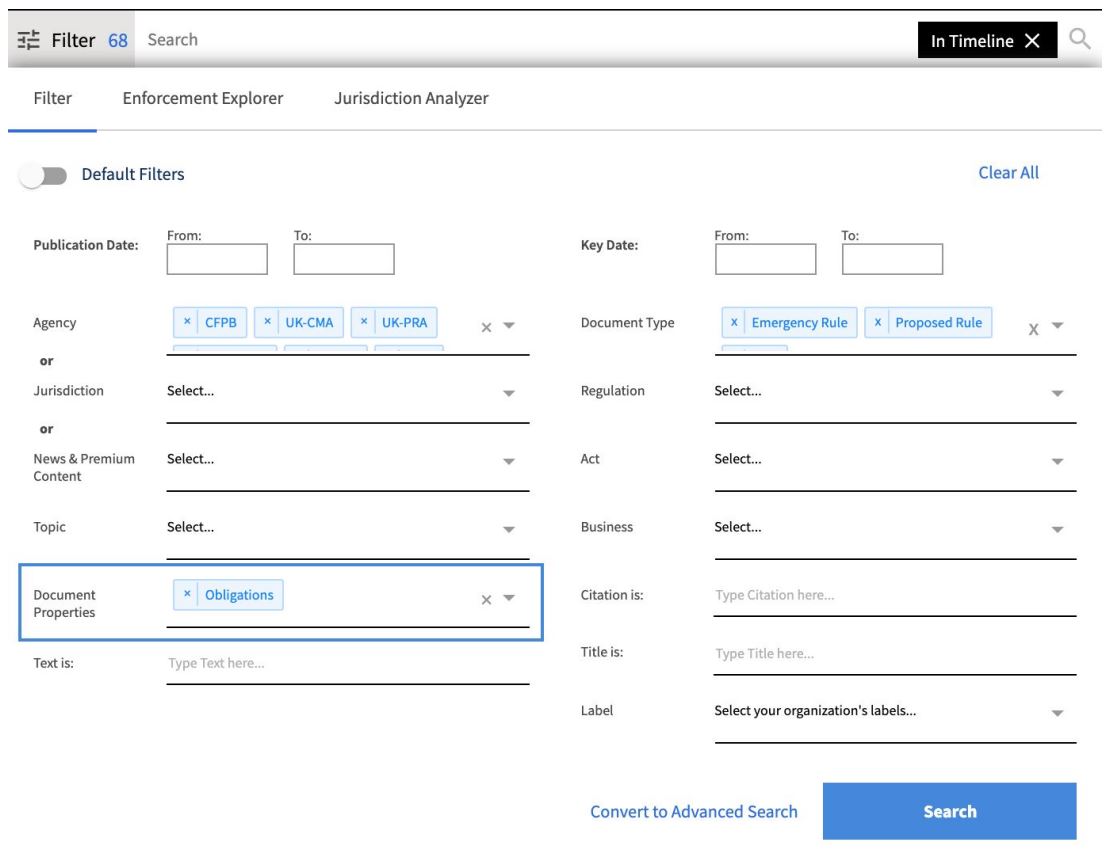Open the organization Label dropdown
The width and height of the screenshot is (1110, 855).
point(1058,713)
